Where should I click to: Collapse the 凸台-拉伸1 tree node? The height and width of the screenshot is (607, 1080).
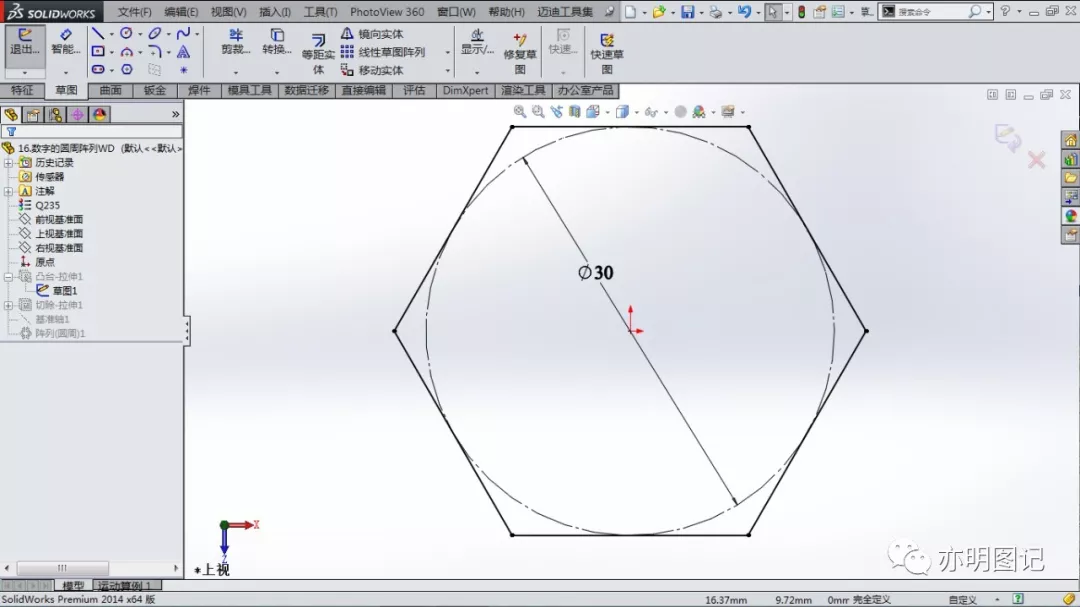pos(8,277)
